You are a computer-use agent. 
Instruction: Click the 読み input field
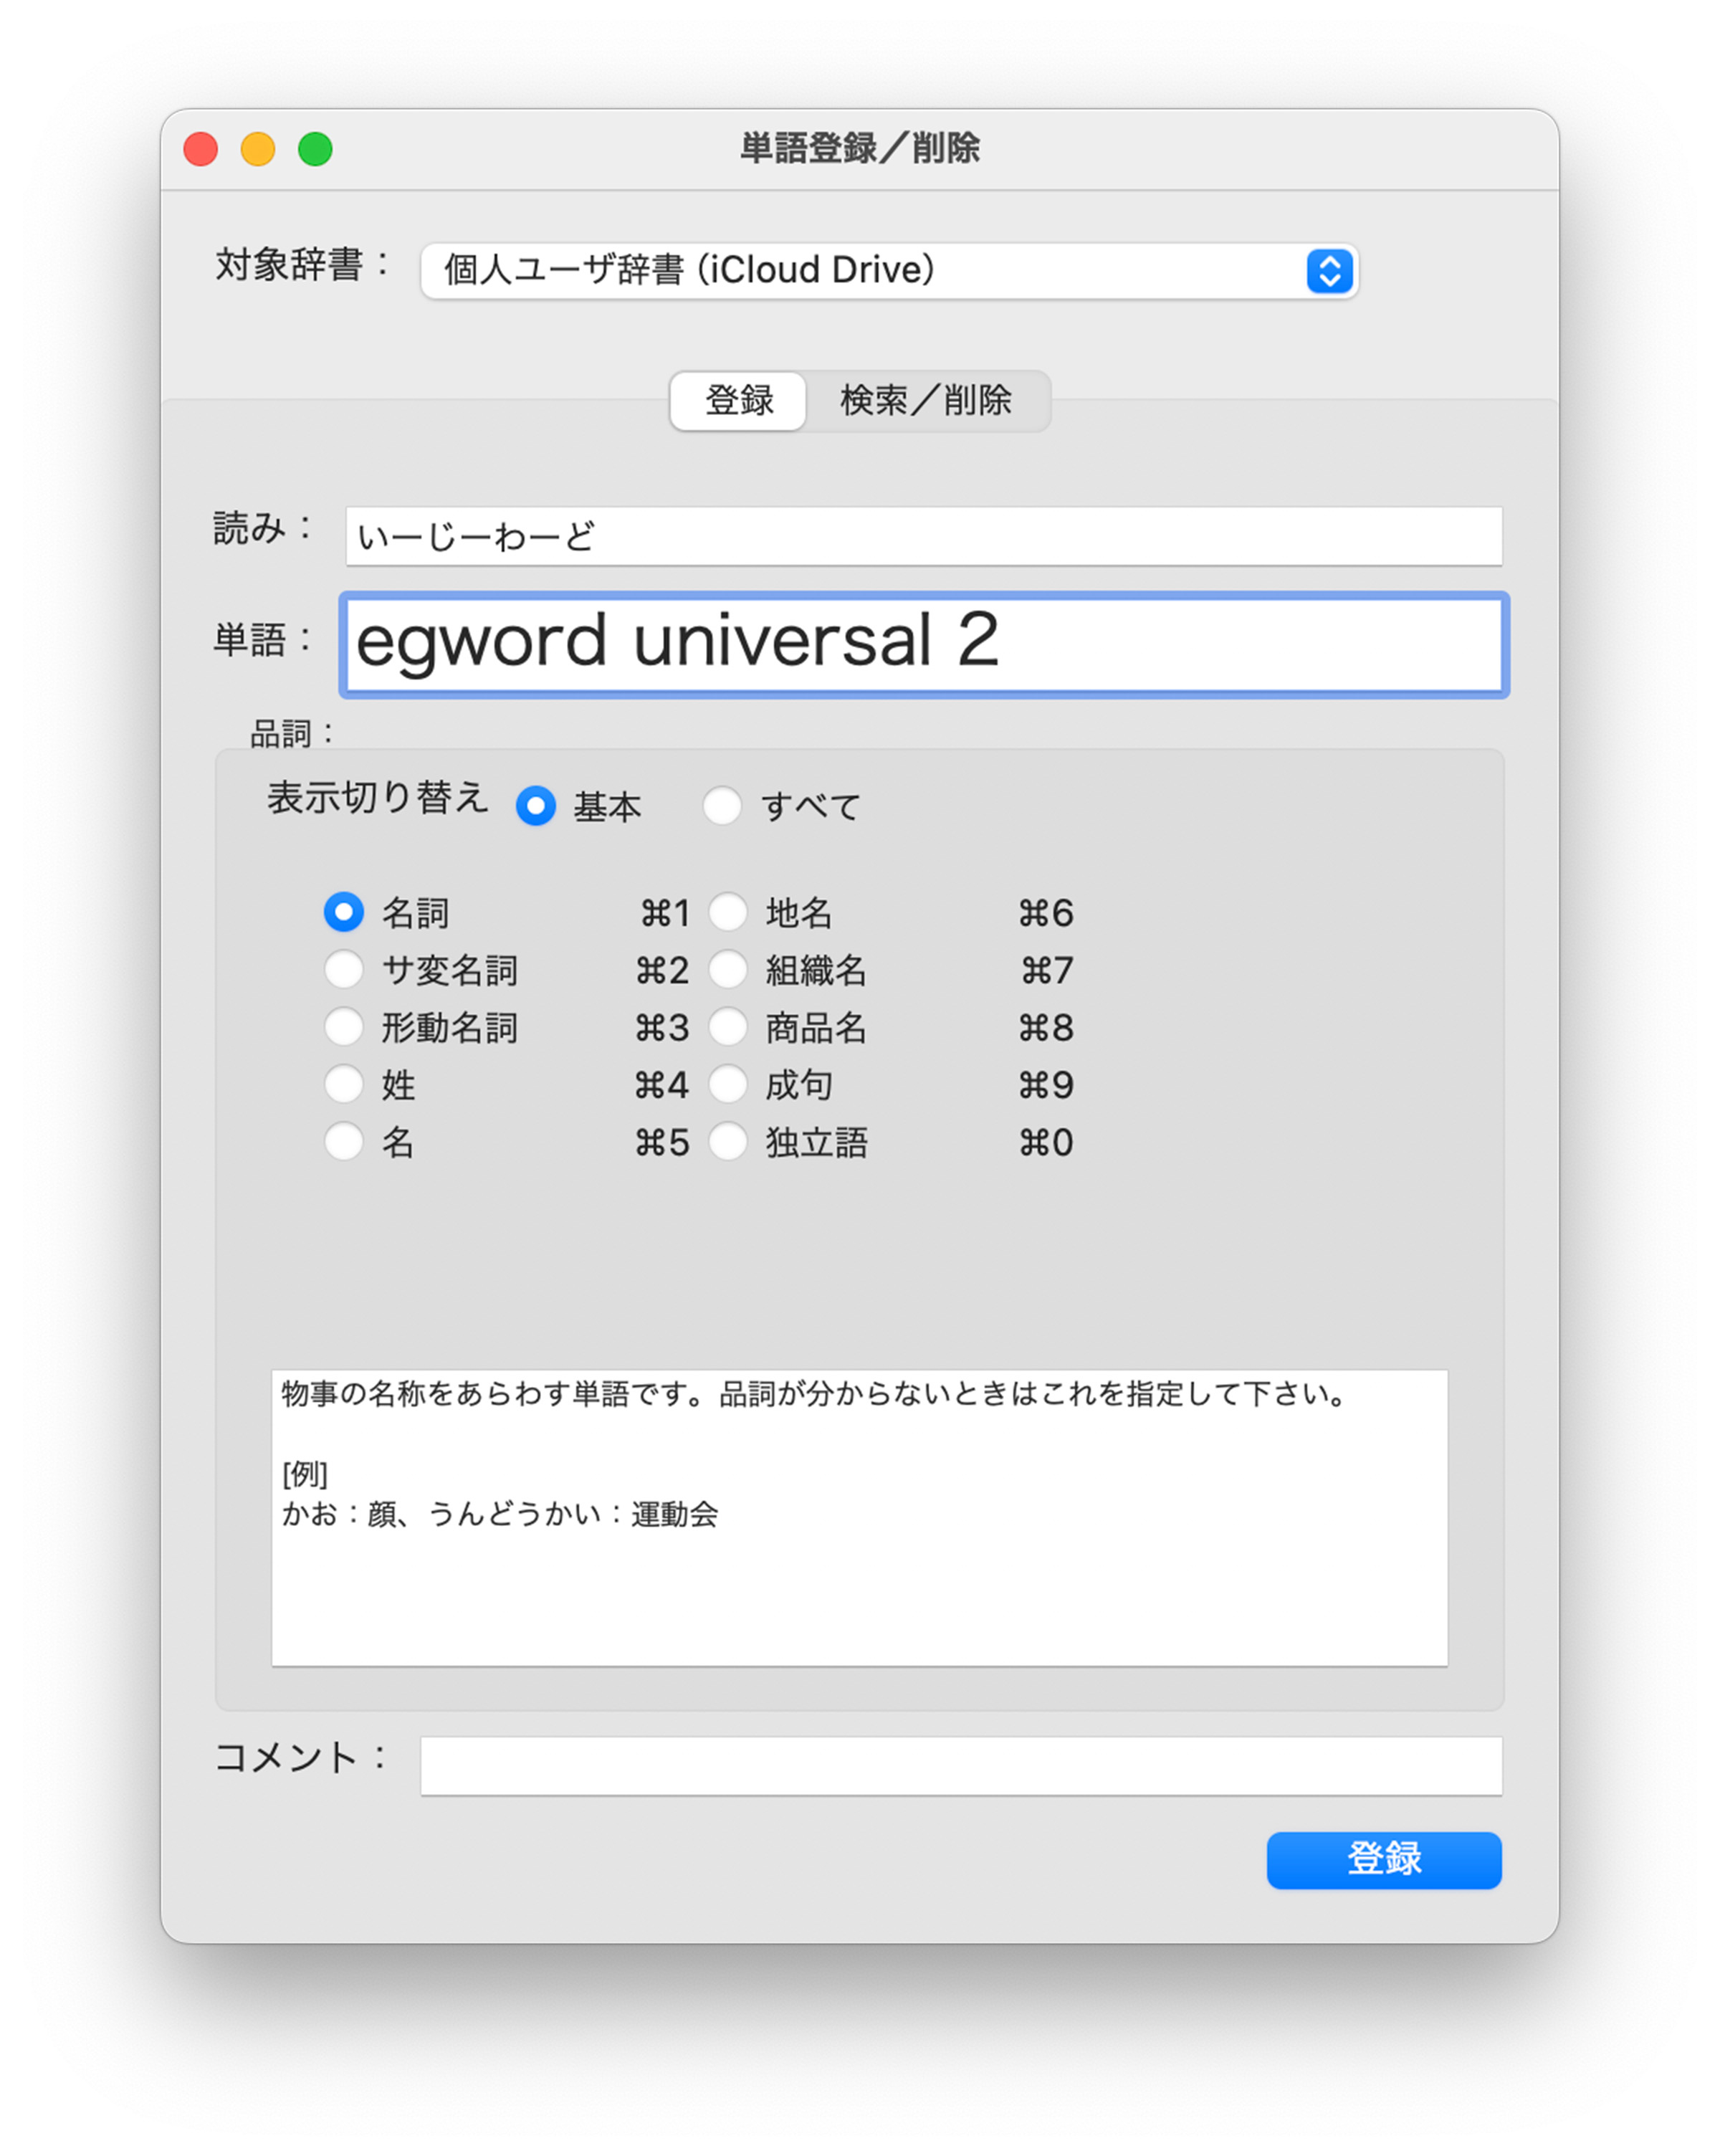[x=923, y=537]
